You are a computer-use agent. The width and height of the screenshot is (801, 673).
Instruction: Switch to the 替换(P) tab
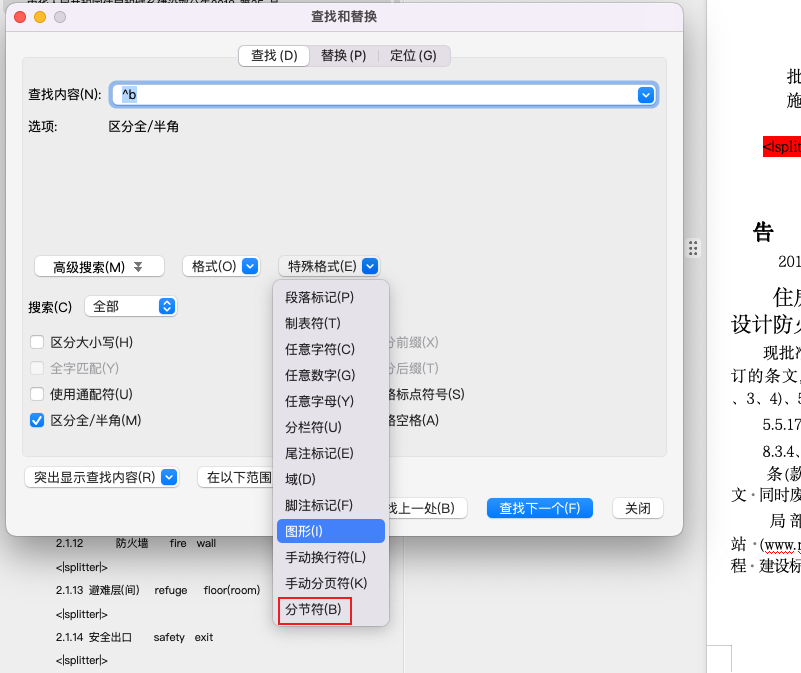tap(343, 56)
